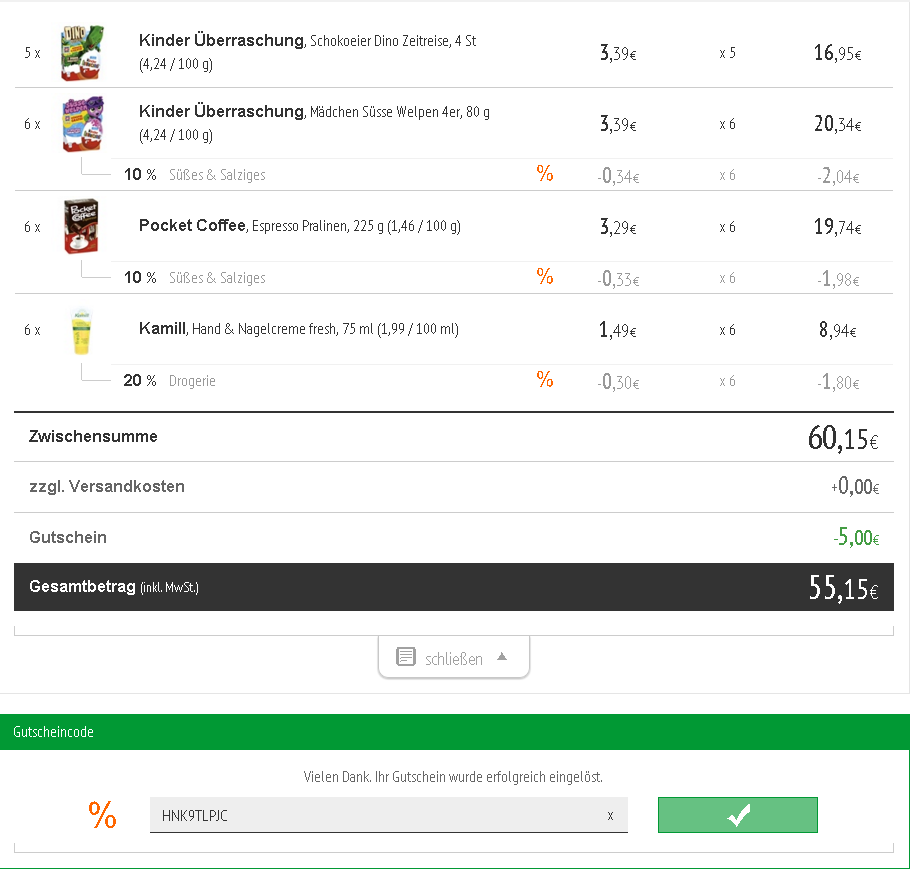This screenshot has height=869, width=912.
Task: Click the orange percent icon on the Drogerie discount row
Action: pyautogui.click(x=545, y=380)
